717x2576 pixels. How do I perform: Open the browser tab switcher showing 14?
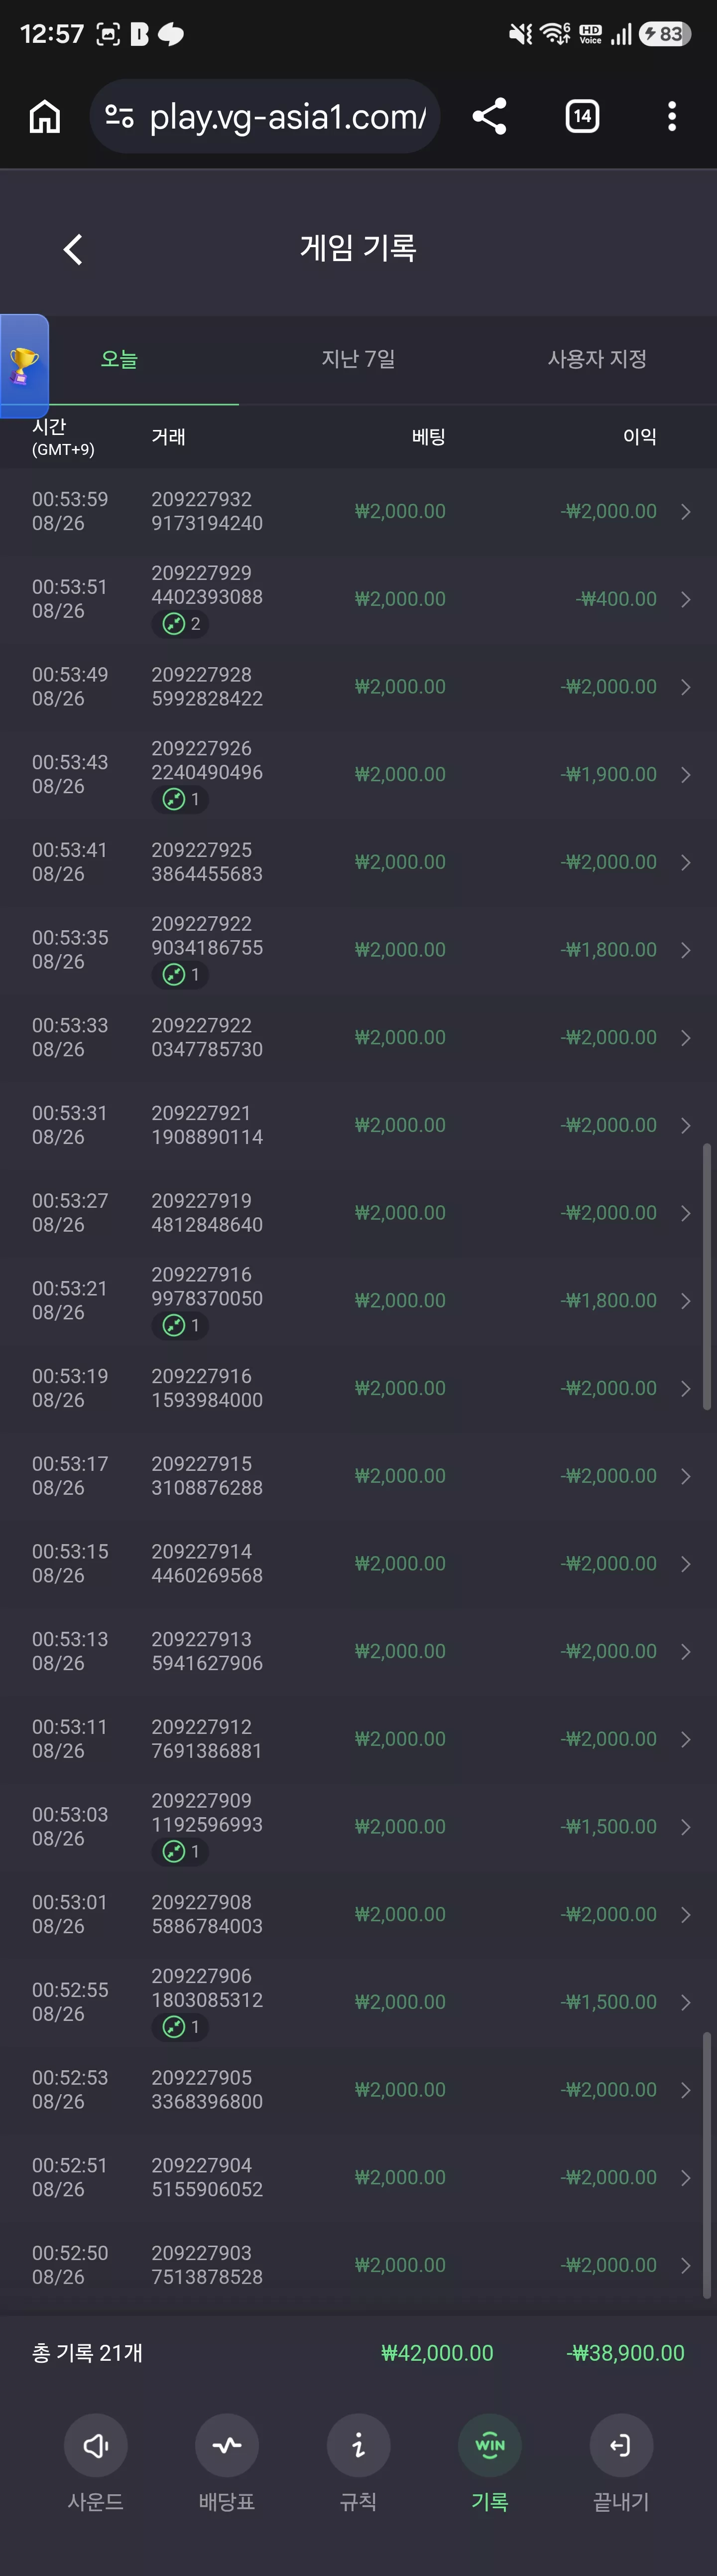[x=582, y=117]
